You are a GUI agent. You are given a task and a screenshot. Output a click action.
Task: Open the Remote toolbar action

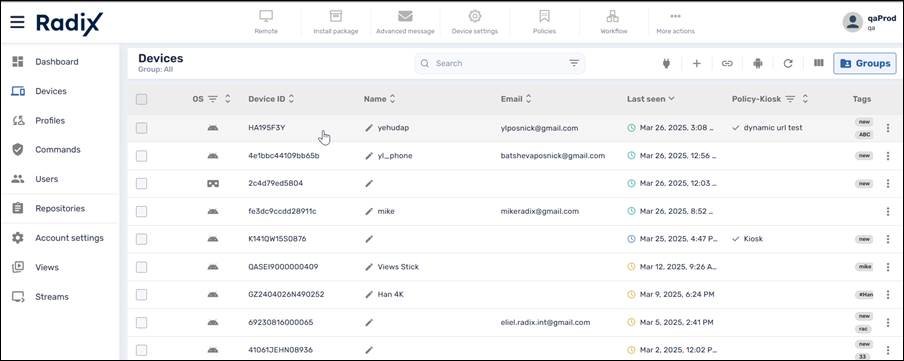coord(266,22)
